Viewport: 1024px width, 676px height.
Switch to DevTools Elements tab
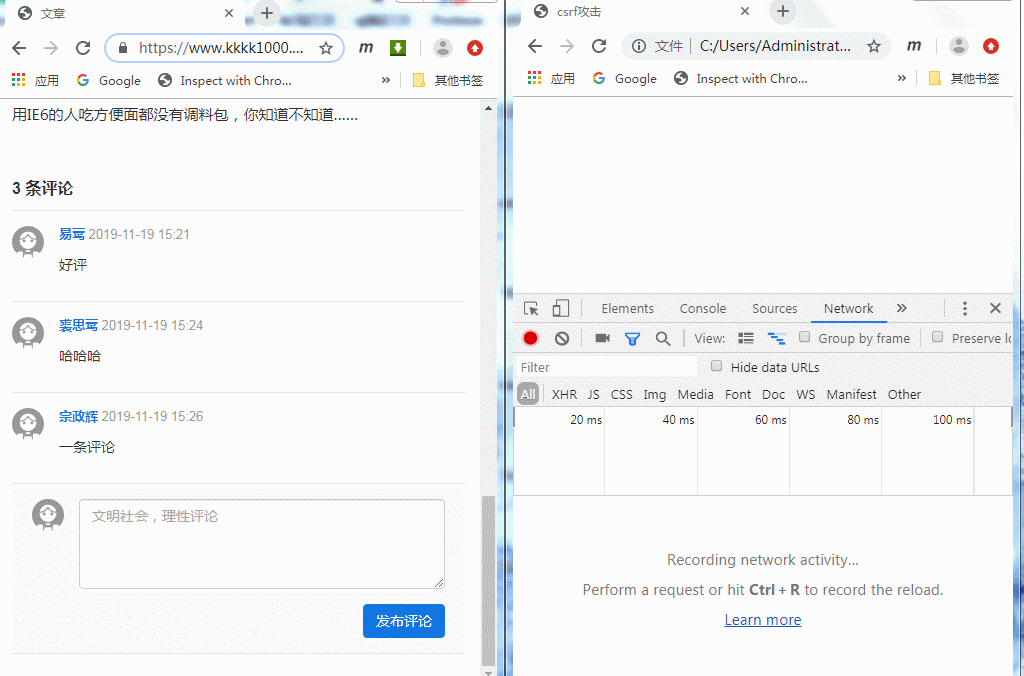[628, 308]
